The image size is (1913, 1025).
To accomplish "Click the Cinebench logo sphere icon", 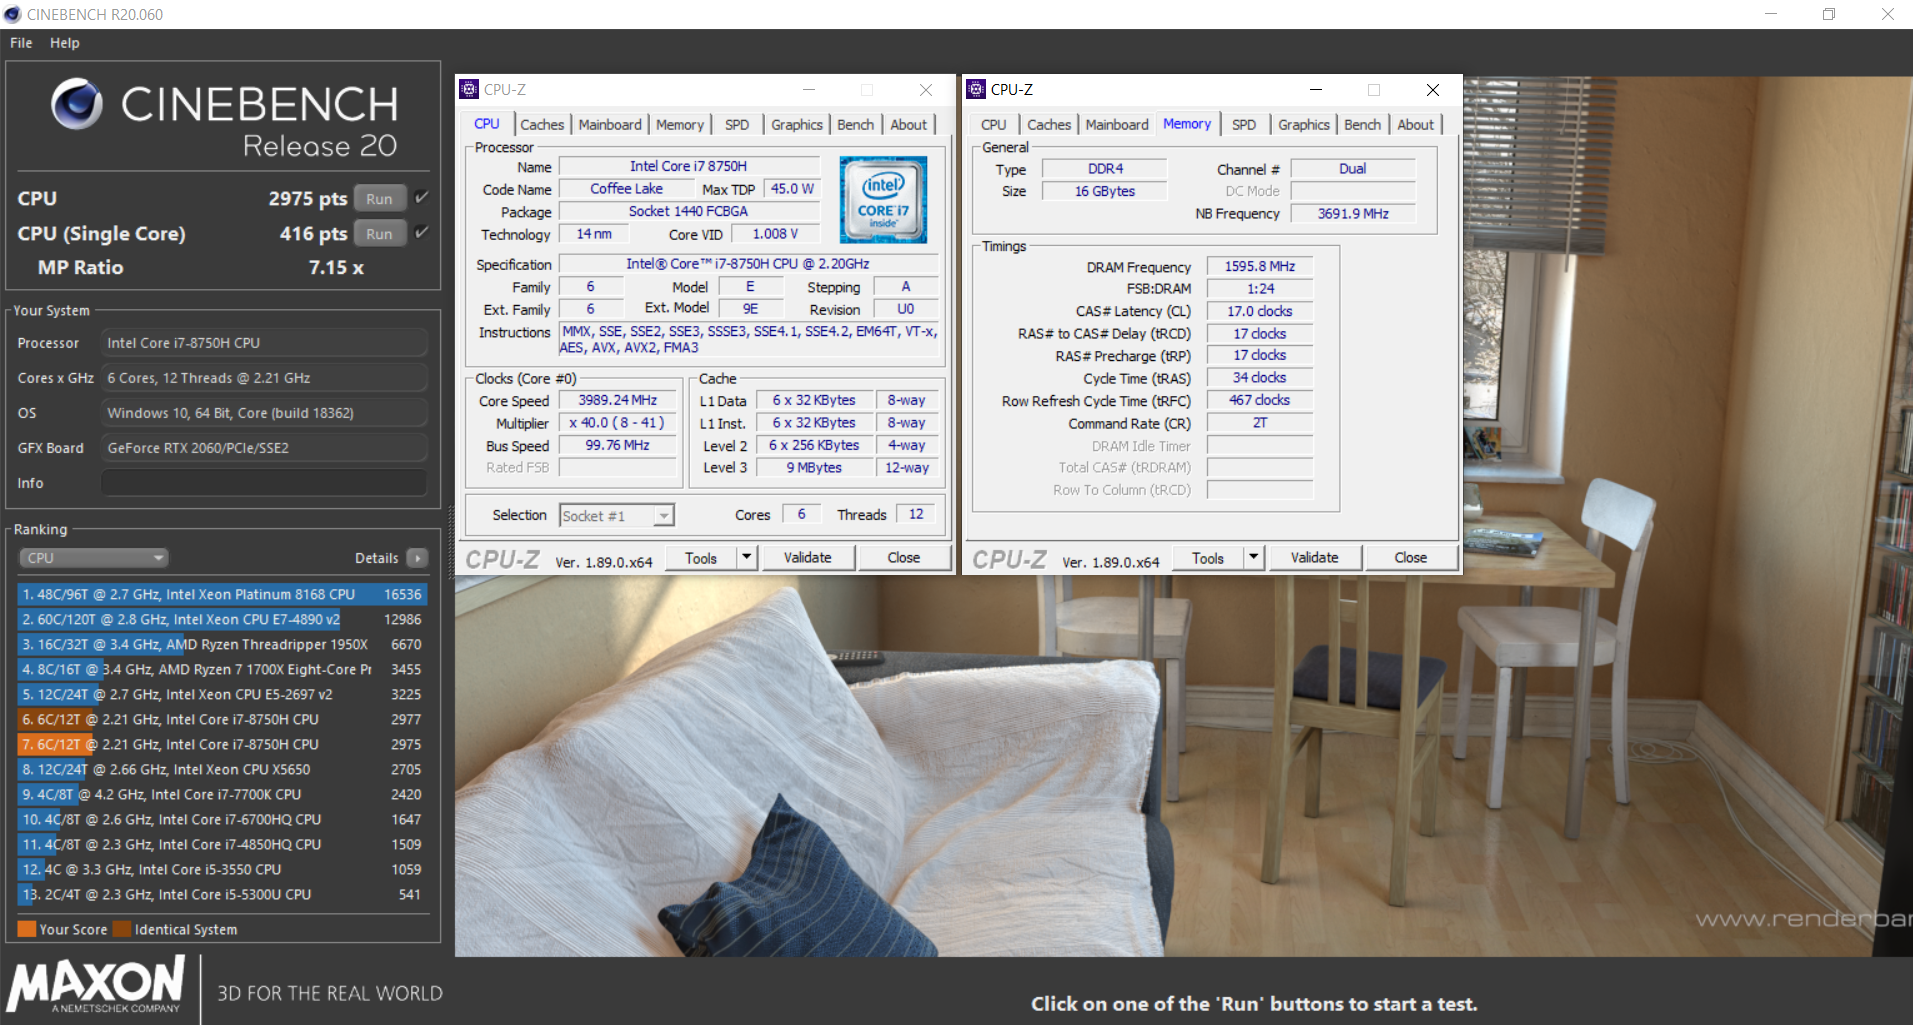I will coord(77,104).
